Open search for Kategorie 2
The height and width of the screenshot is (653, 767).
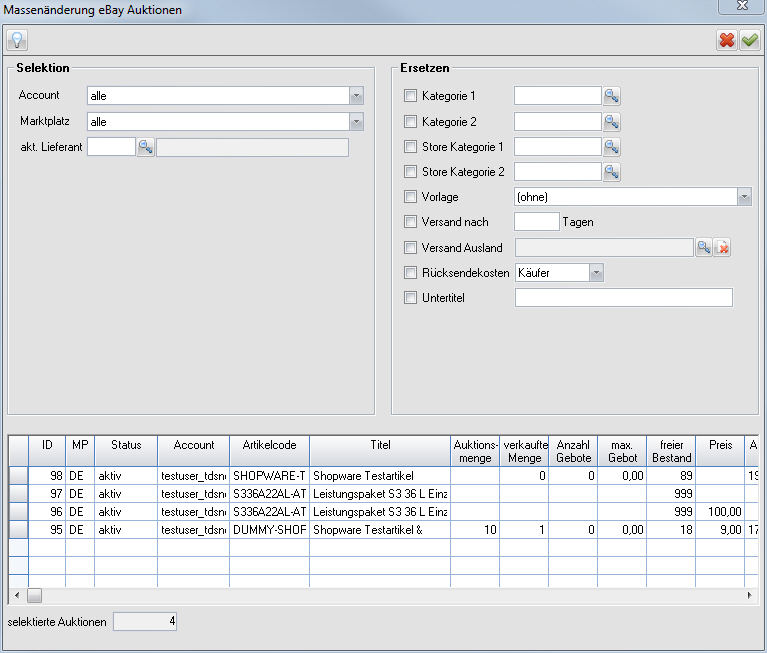click(611, 121)
